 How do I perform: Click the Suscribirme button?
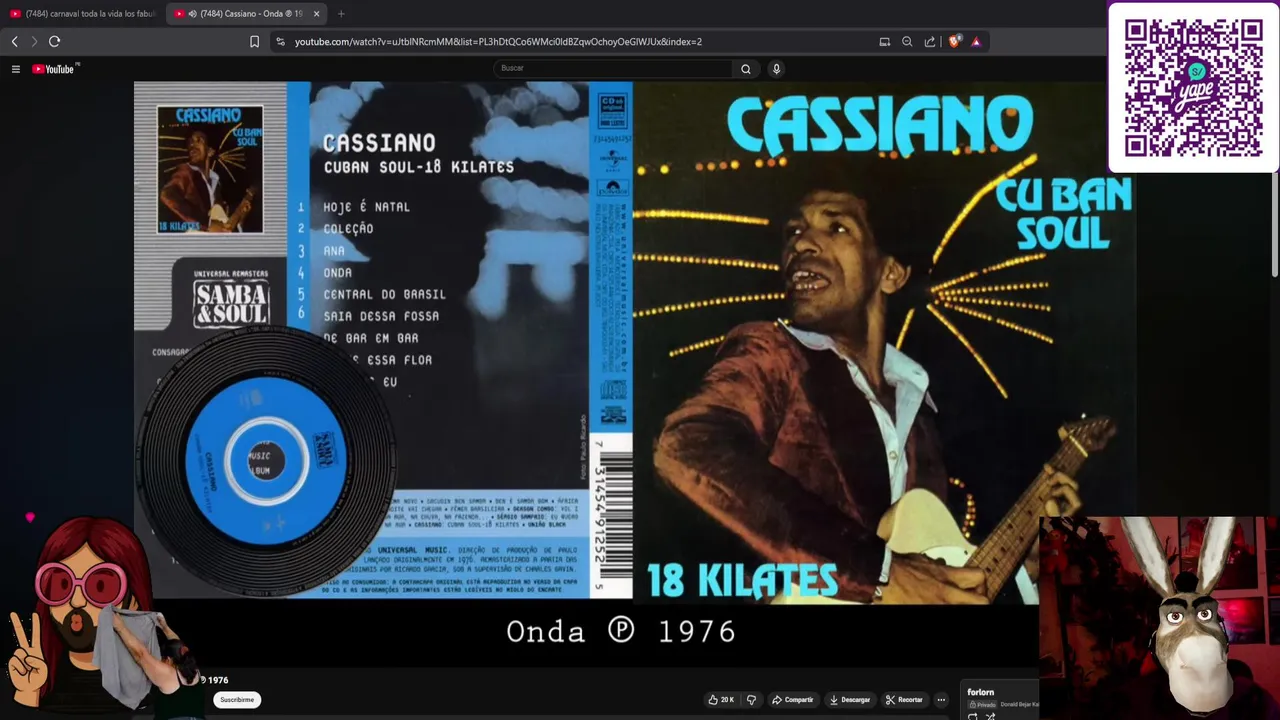pyautogui.click(x=237, y=700)
